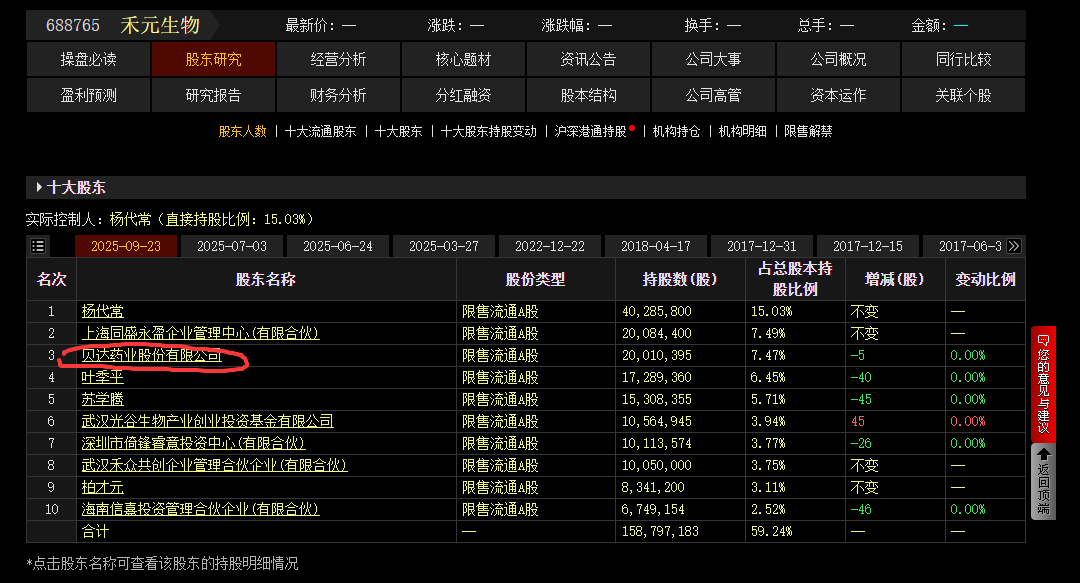Open the date list icon beside 2025-09-23

(38, 246)
